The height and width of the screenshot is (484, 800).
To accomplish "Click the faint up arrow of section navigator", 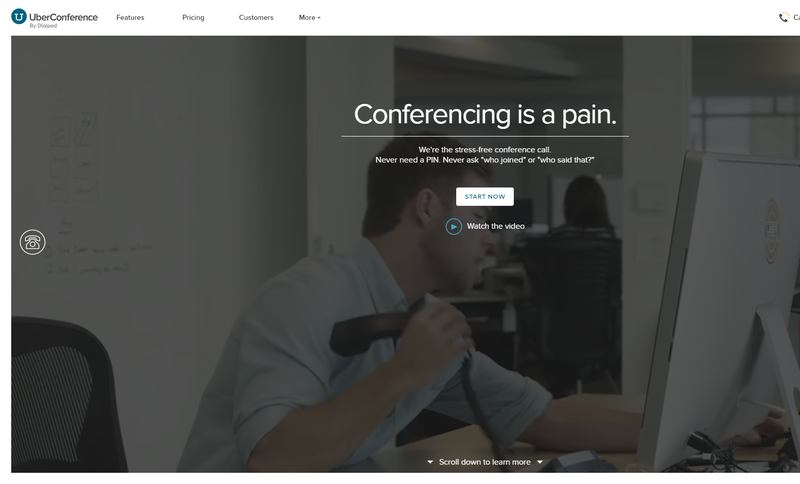I will pyautogui.click(x=771, y=210).
